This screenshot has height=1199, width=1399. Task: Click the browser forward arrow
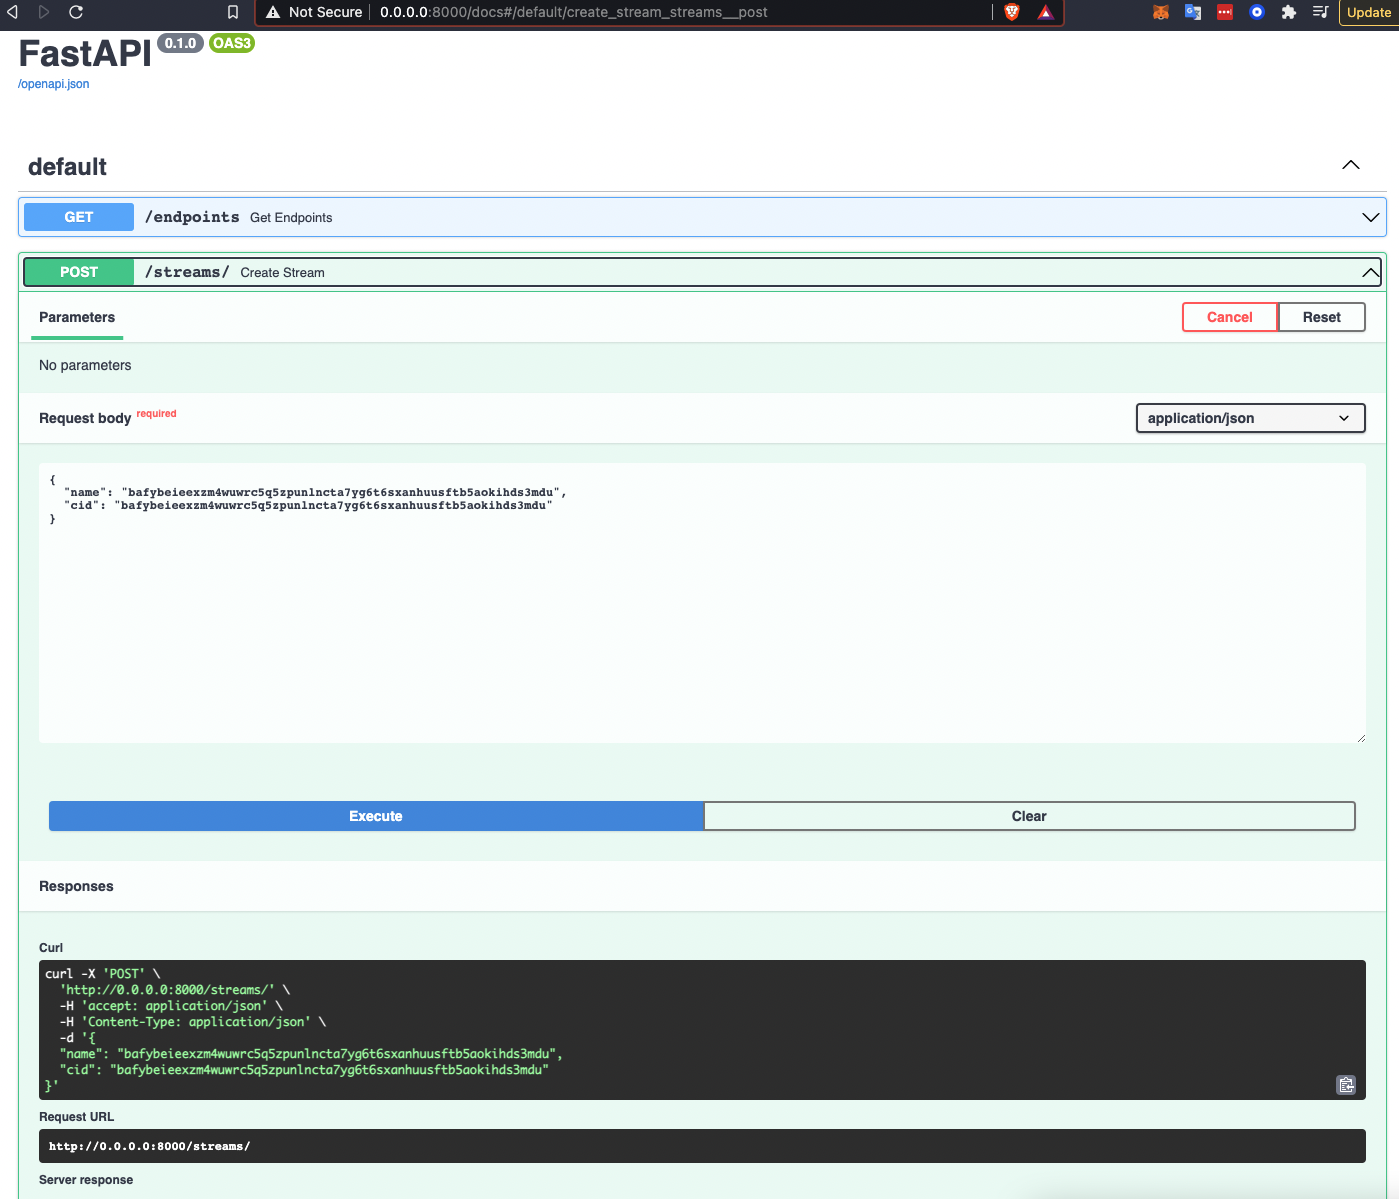[x=44, y=12]
